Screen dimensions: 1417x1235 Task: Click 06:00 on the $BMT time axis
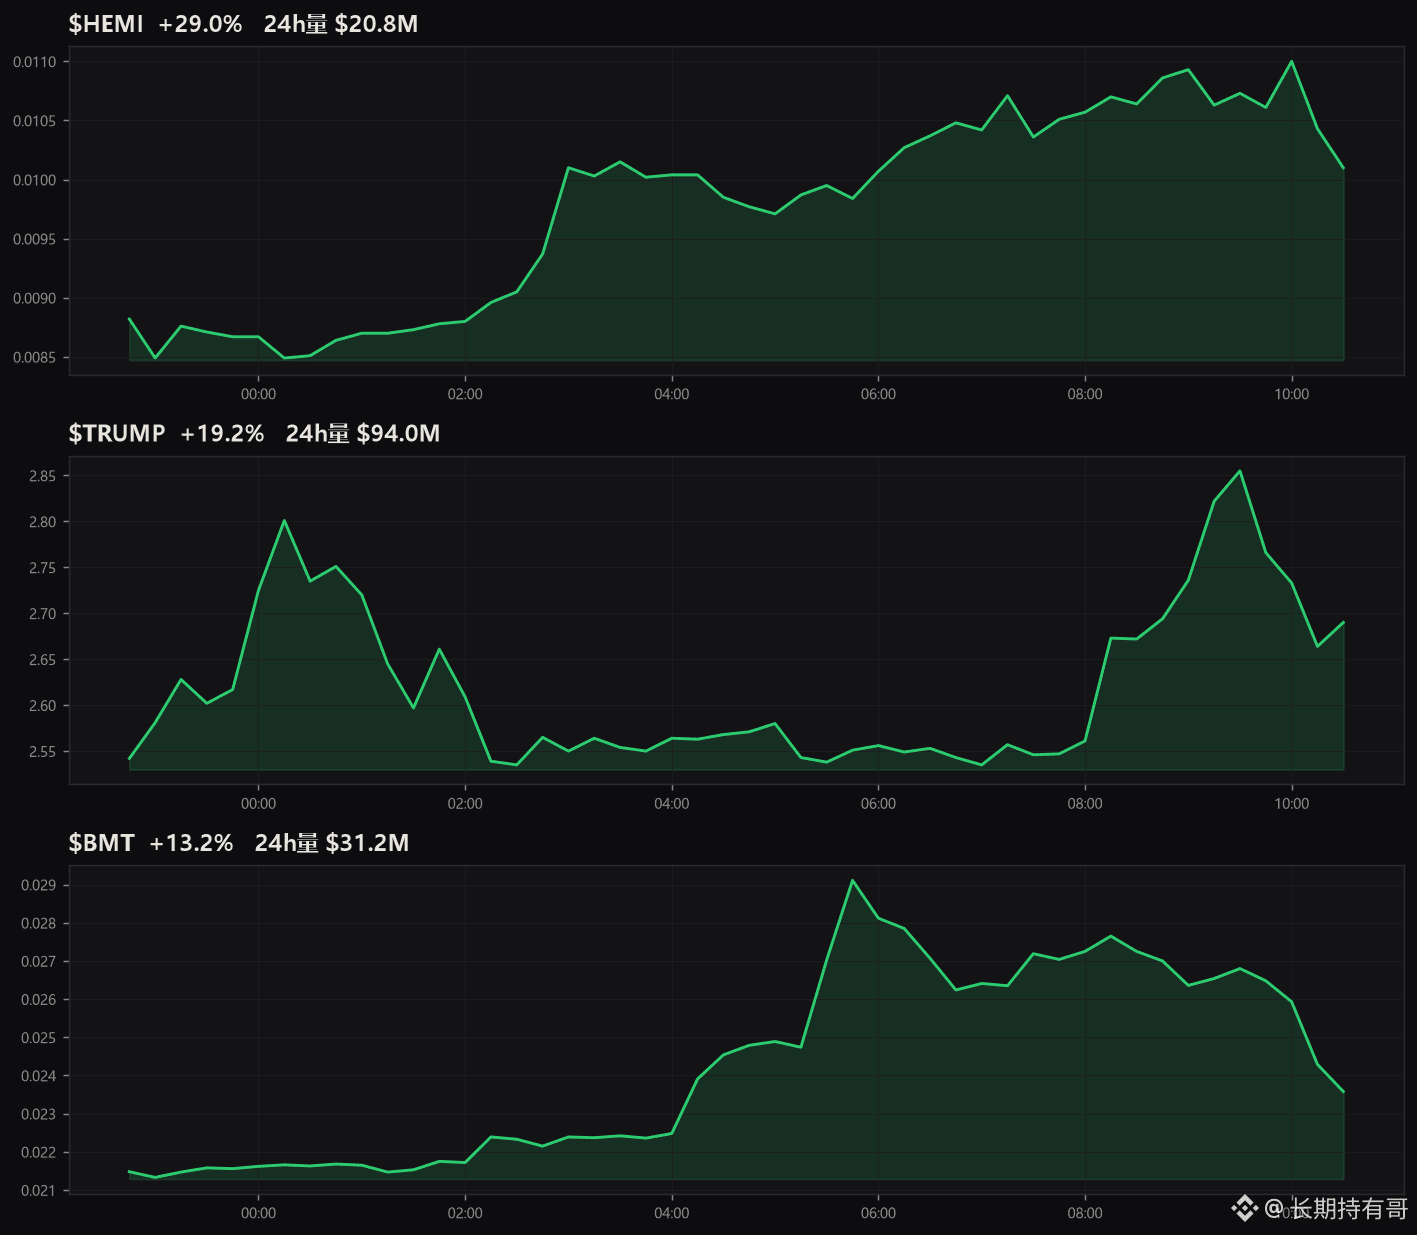click(878, 1213)
